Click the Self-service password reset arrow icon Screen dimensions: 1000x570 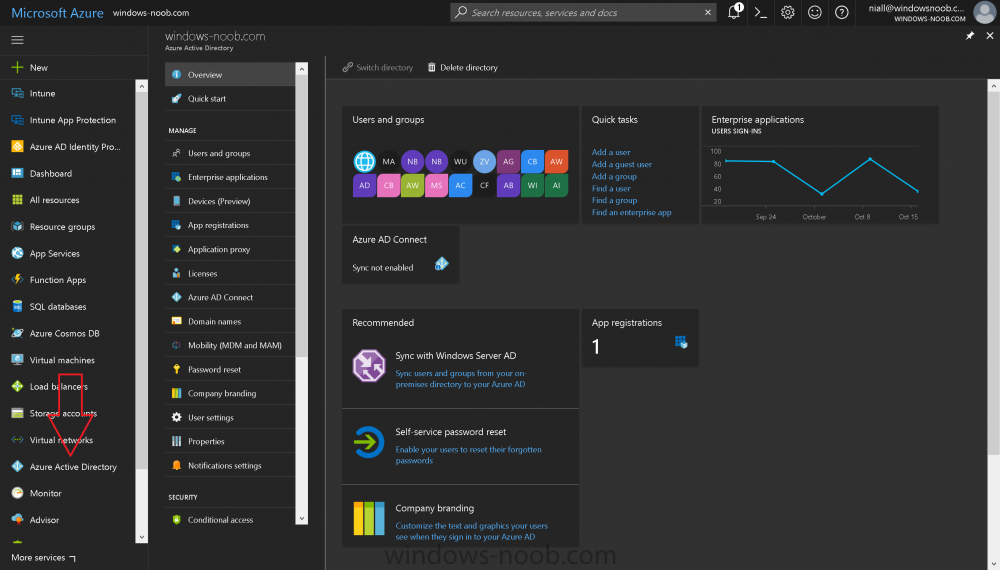click(x=369, y=442)
